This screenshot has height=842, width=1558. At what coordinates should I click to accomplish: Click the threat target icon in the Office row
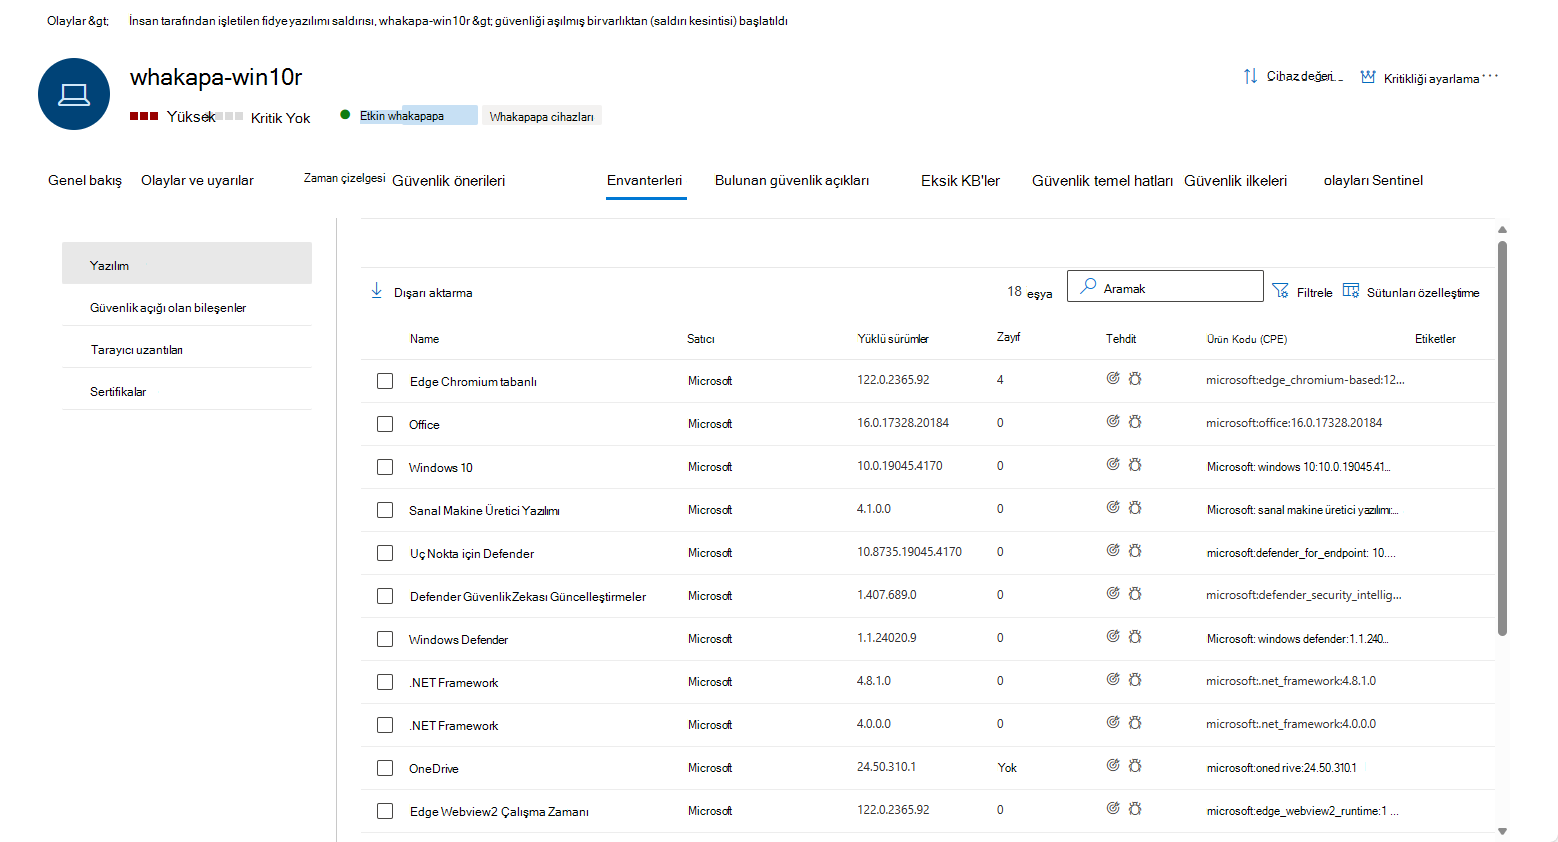[1113, 421]
